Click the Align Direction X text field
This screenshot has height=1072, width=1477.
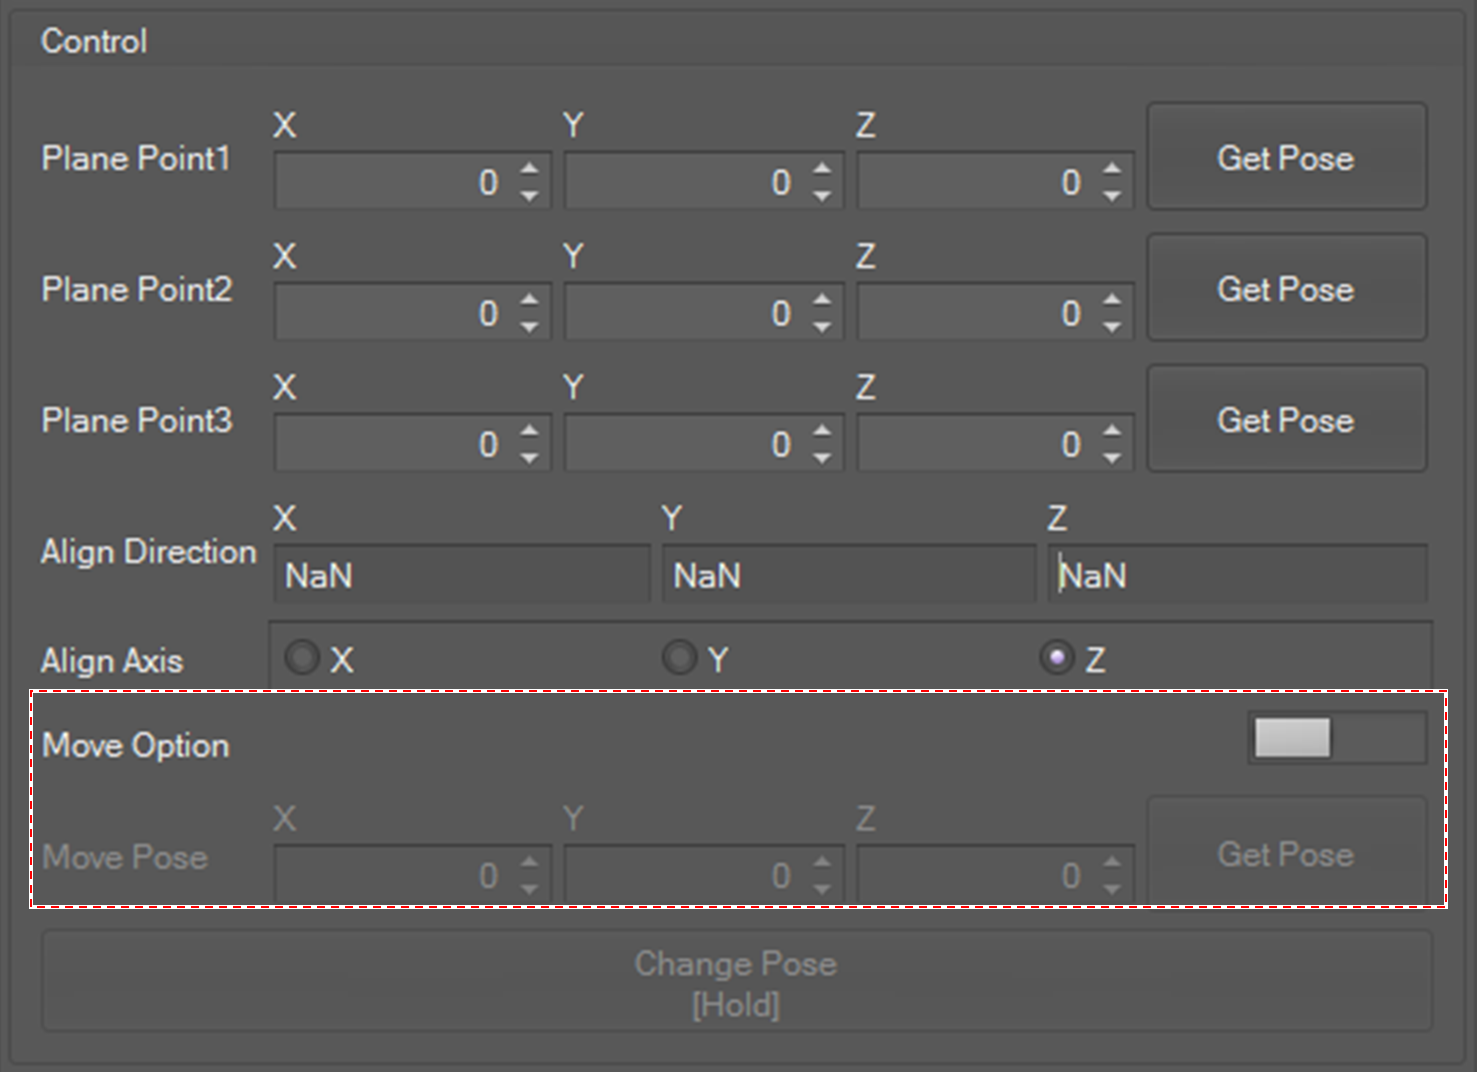(462, 575)
